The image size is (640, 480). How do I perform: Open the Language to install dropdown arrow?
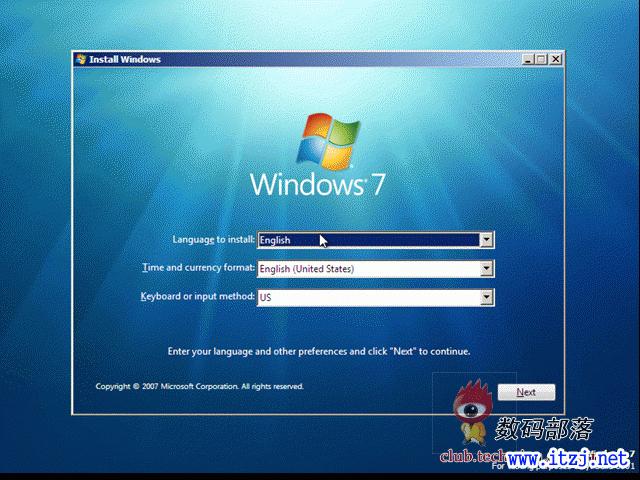[486, 240]
